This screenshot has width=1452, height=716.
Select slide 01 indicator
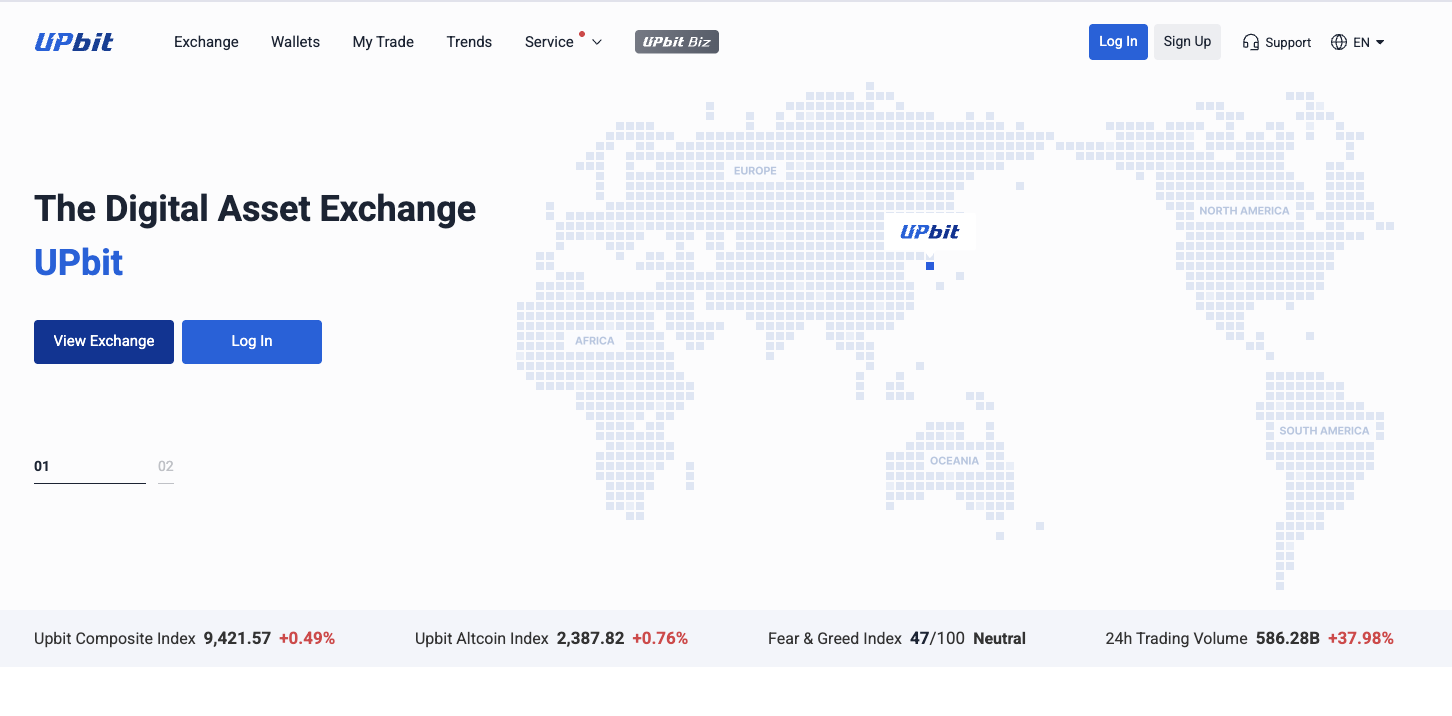tap(90, 470)
